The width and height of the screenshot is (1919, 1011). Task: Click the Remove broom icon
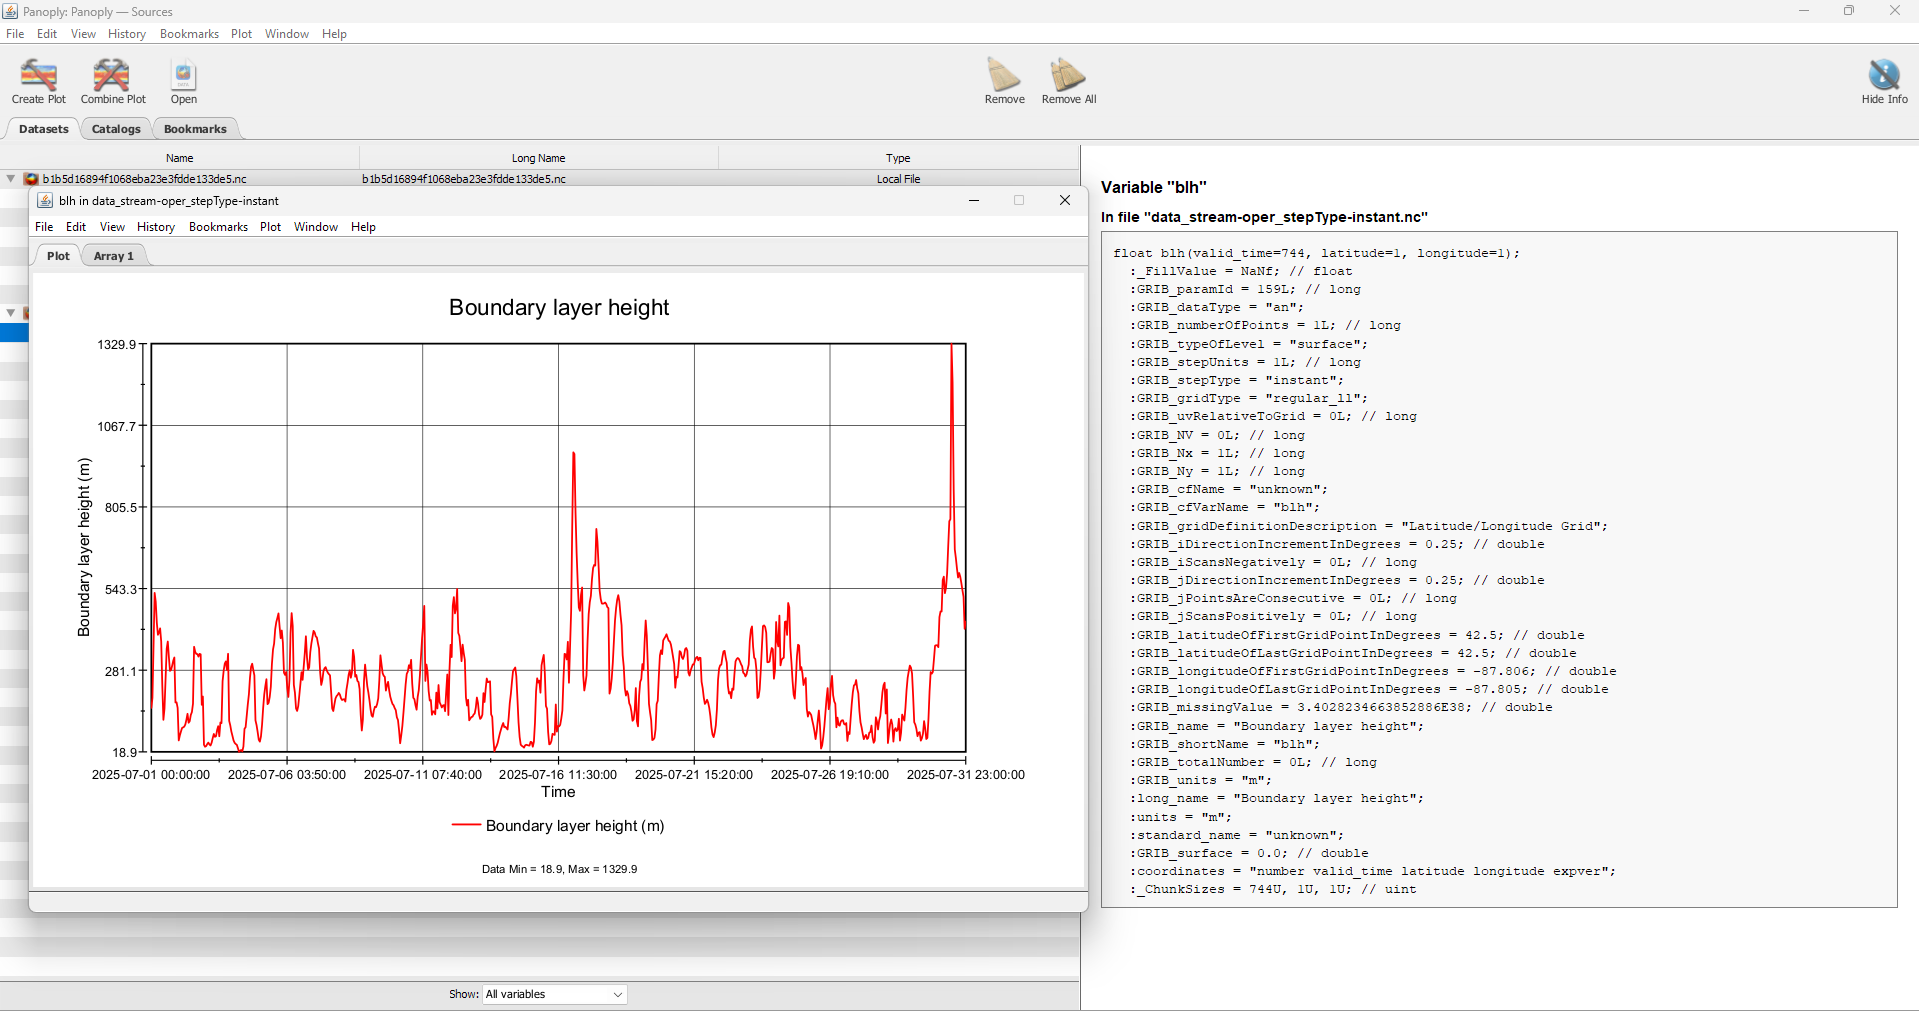tap(1003, 75)
